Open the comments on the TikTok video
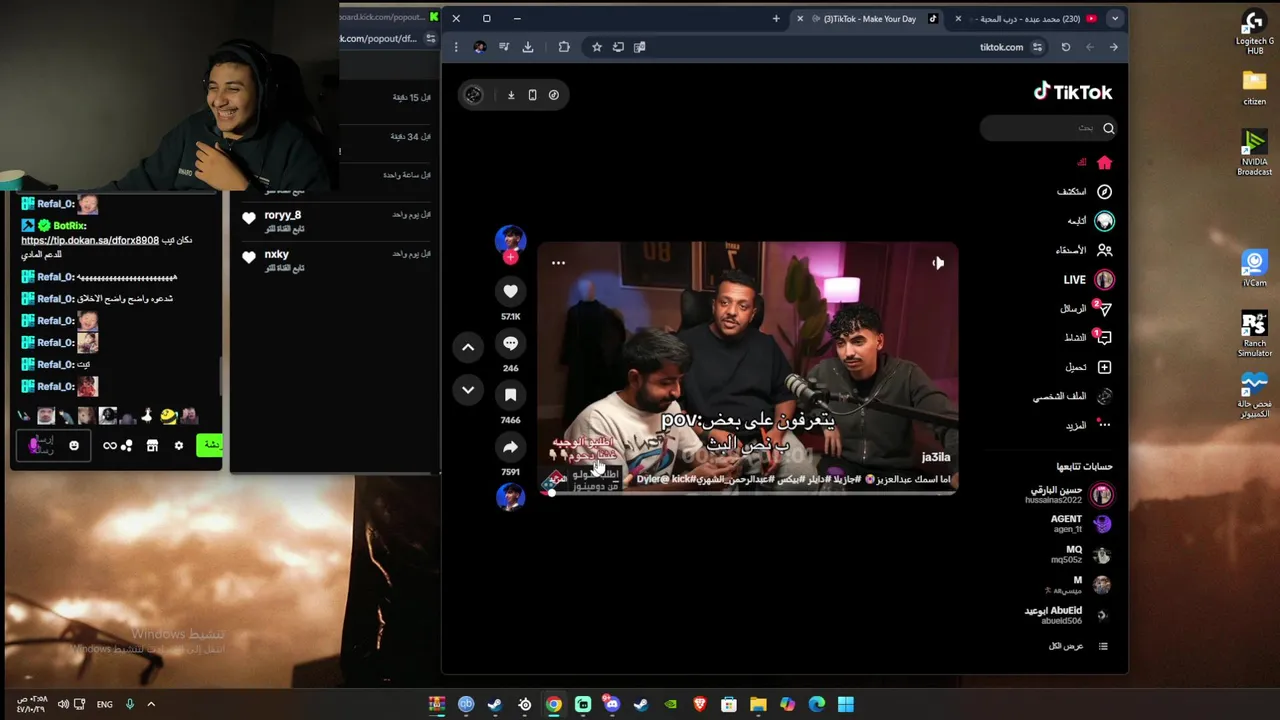1280x720 pixels. (x=510, y=343)
